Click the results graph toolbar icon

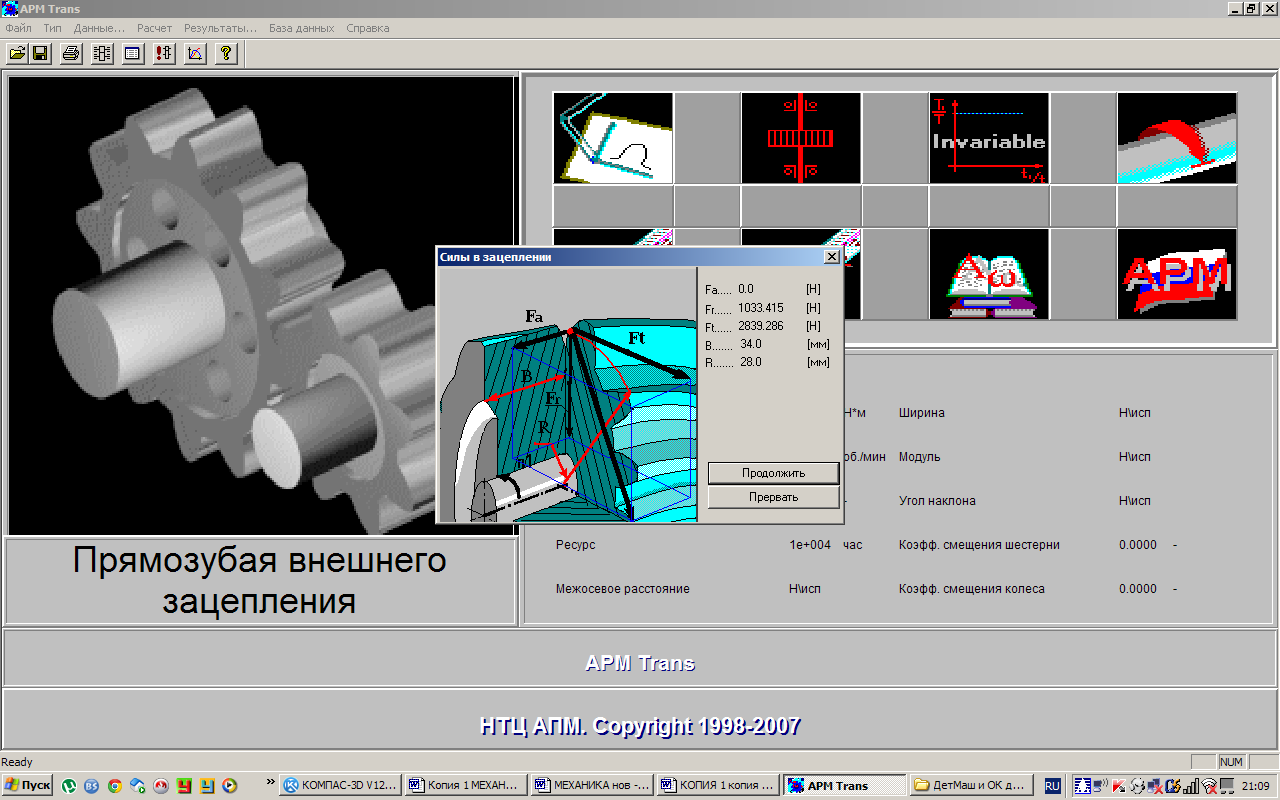pos(195,54)
